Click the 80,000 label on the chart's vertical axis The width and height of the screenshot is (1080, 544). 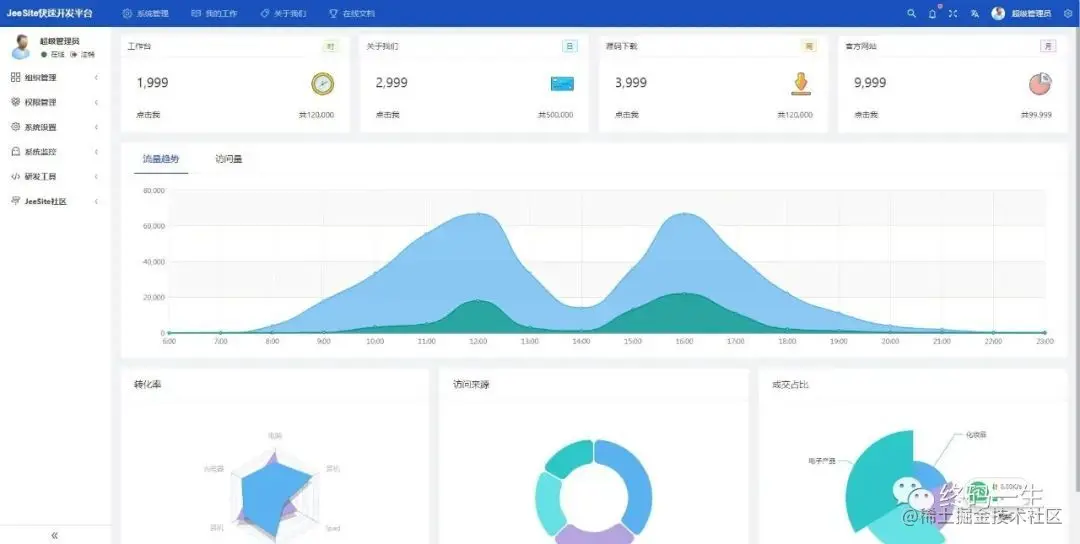click(x=154, y=190)
